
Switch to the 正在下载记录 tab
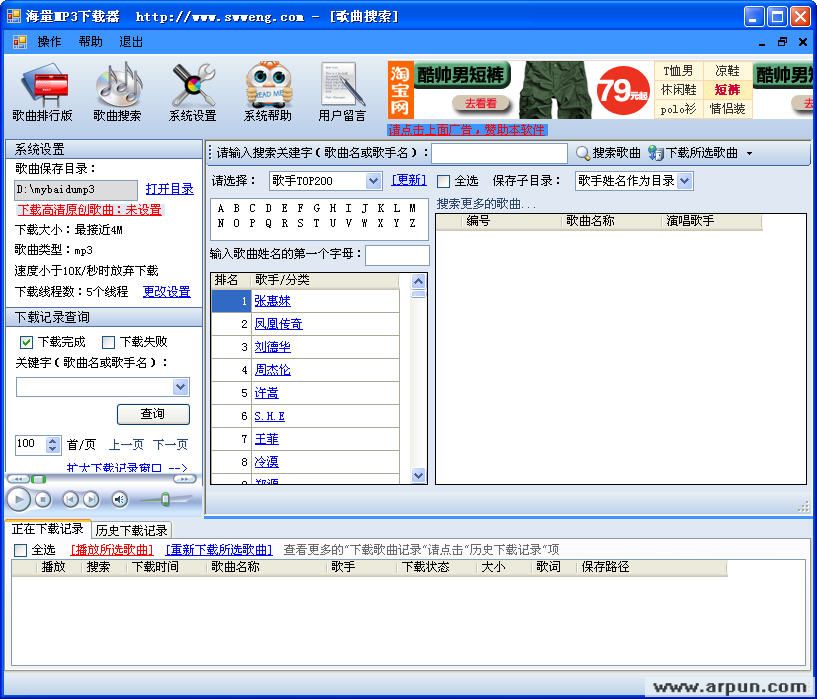(x=47, y=529)
